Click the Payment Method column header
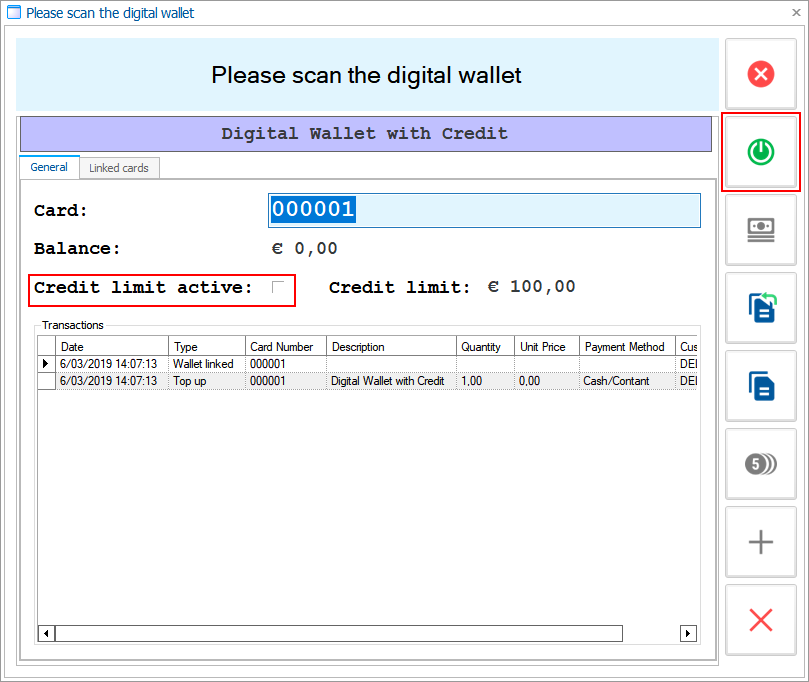Screen dimensions: 809x682 click(x=626, y=347)
